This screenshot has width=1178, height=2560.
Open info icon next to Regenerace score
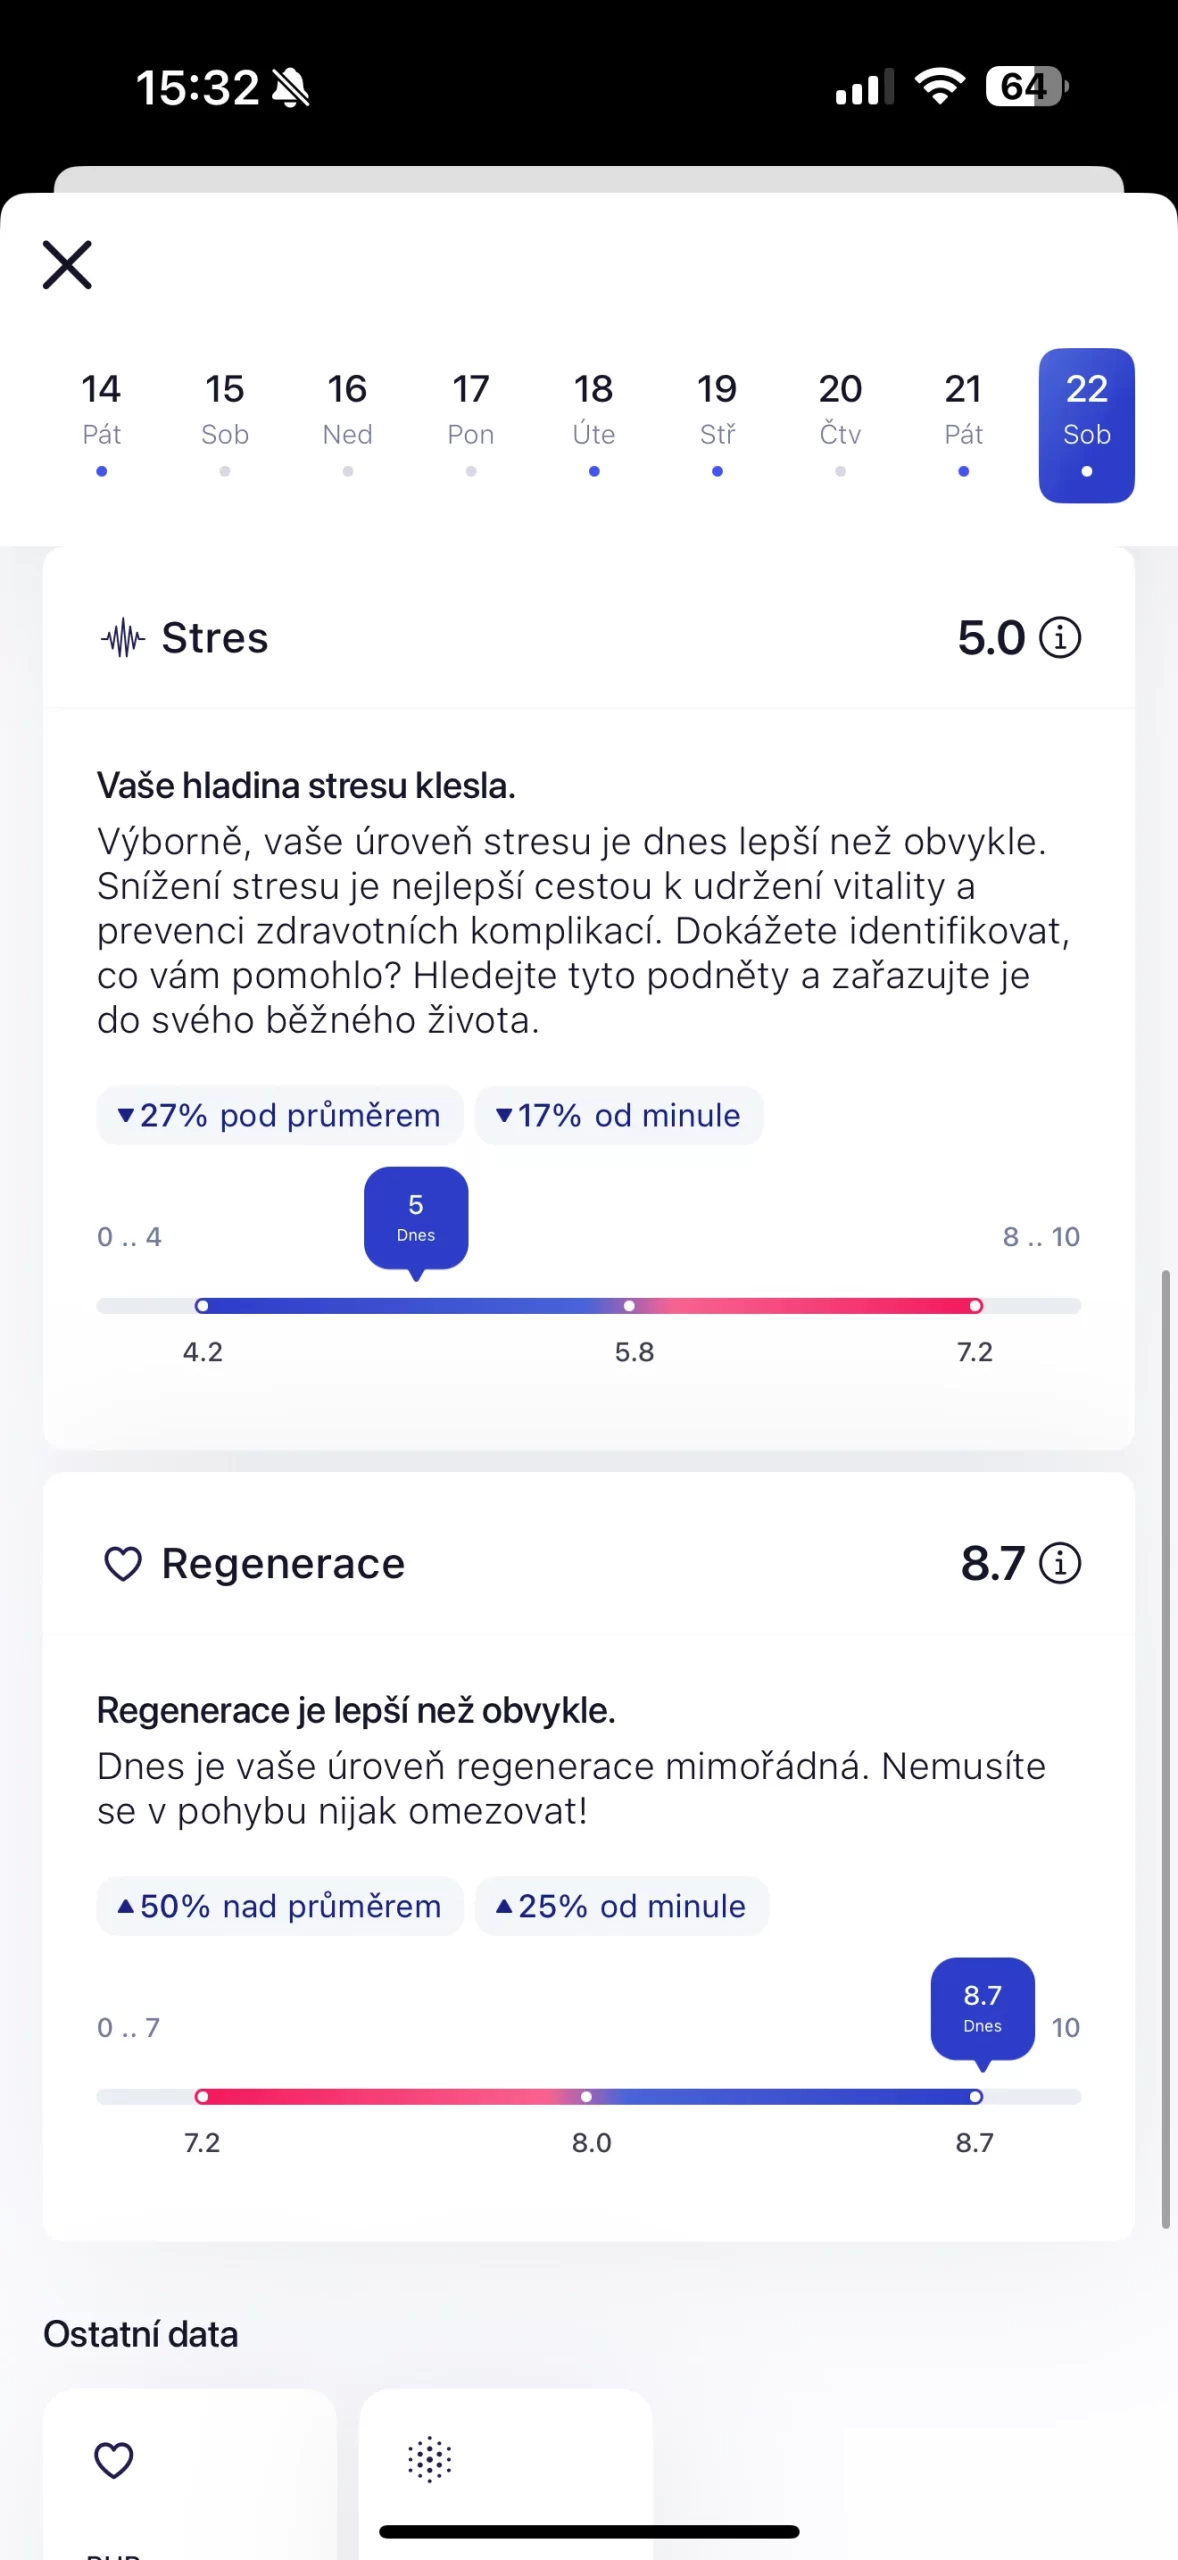coord(1060,1563)
